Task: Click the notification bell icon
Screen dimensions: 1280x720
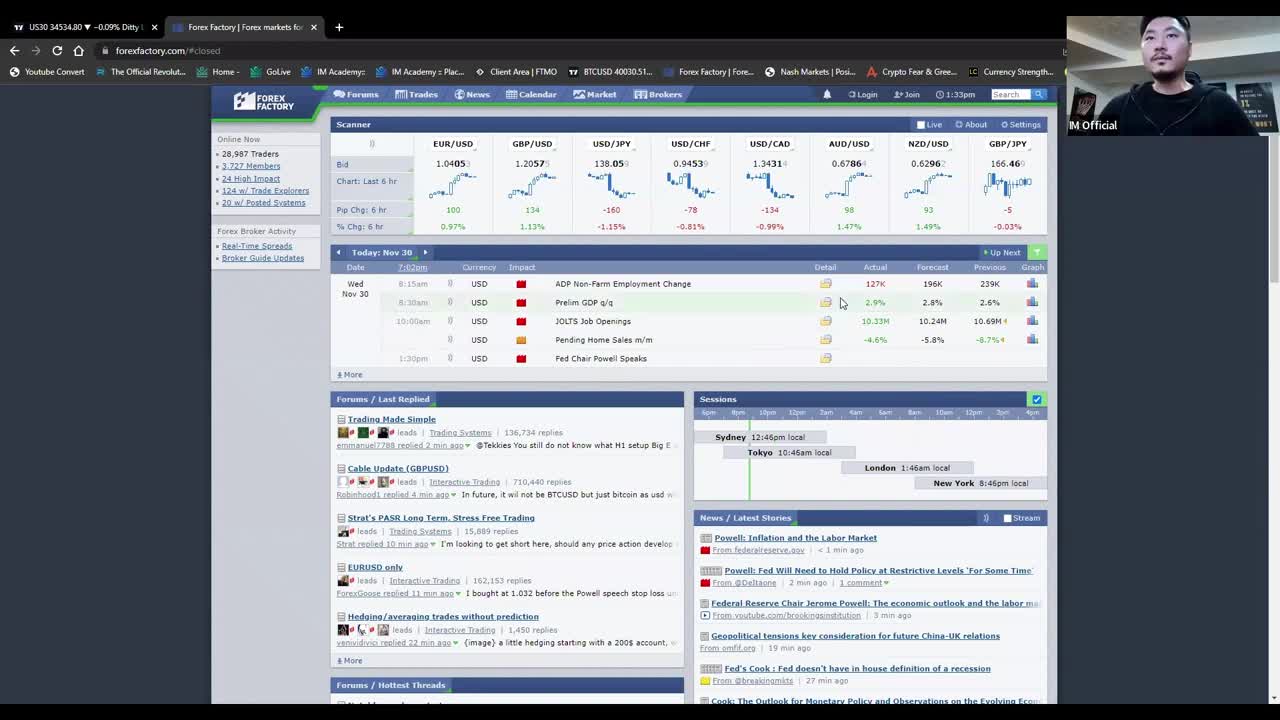Action: point(827,94)
